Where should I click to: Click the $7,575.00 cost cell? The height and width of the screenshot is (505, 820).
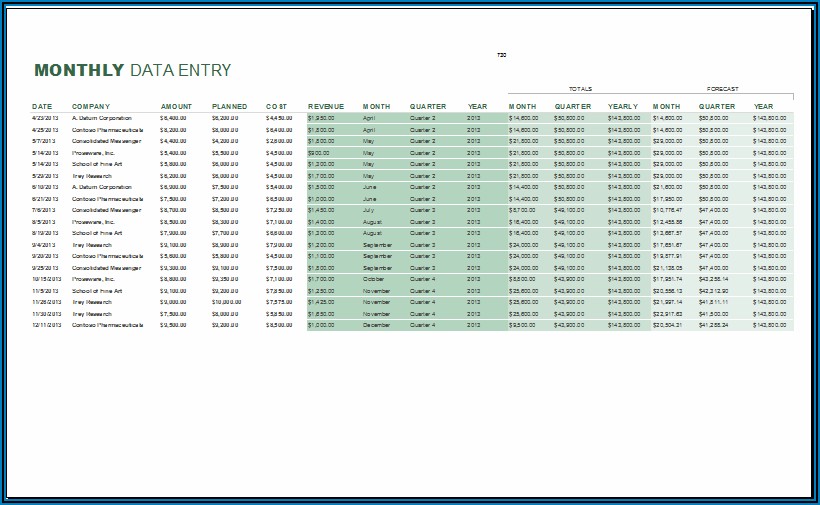(x=279, y=302)
